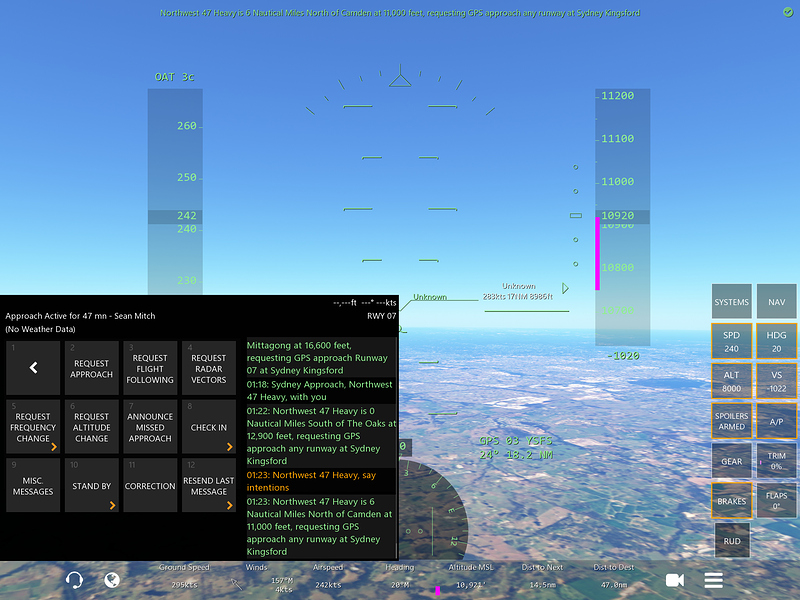Tap the -1020 vertical speed readout
Screen dimensions: 800x600
pos(623,356)
